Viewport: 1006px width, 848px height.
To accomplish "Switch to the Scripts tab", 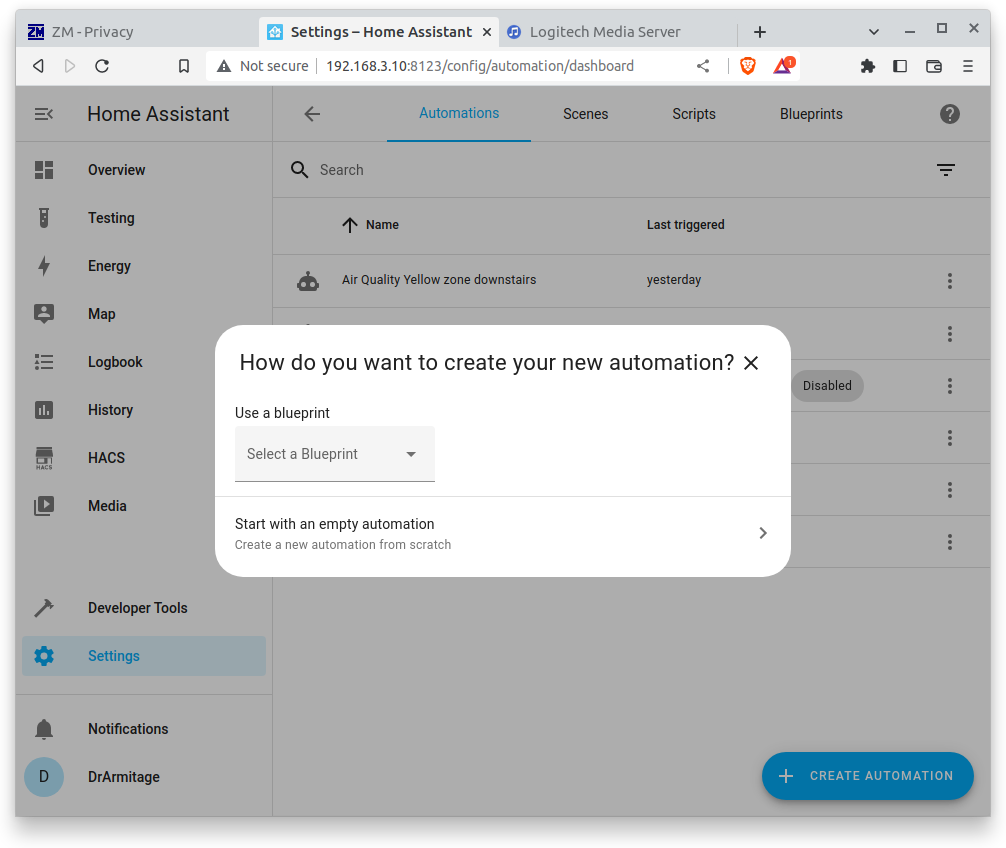I will (x=694, y=114).
